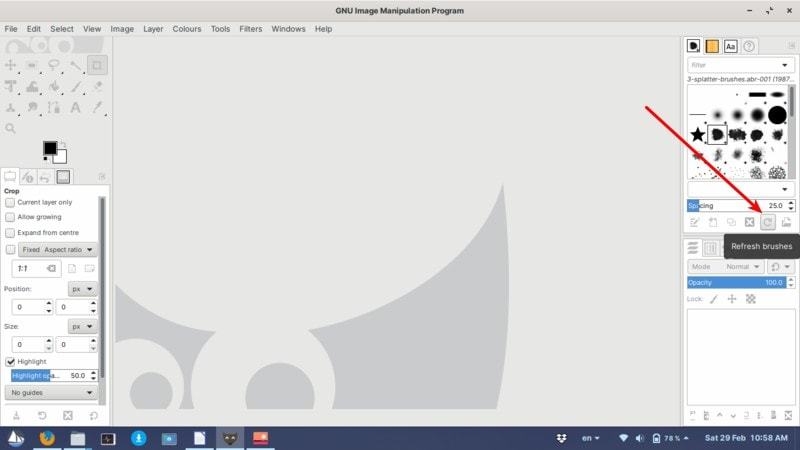Click the Refresh brushes button

point(767,222)
